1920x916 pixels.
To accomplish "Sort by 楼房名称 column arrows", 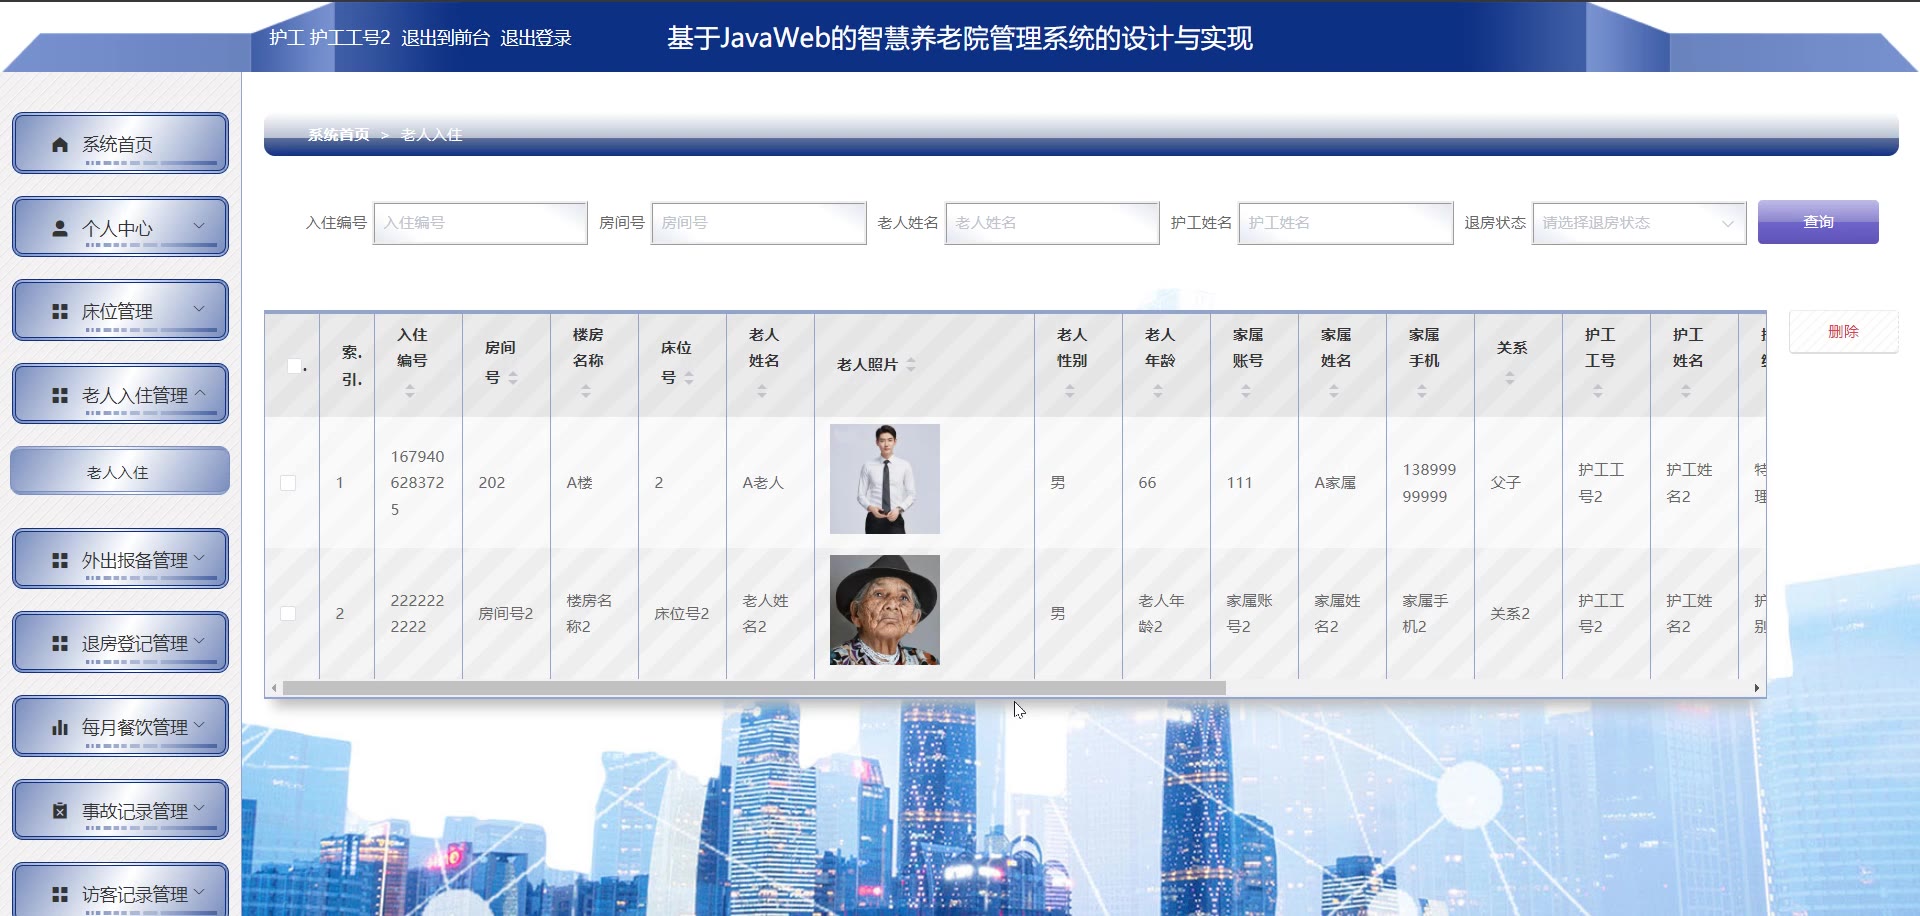I will [x=586, y=391].
